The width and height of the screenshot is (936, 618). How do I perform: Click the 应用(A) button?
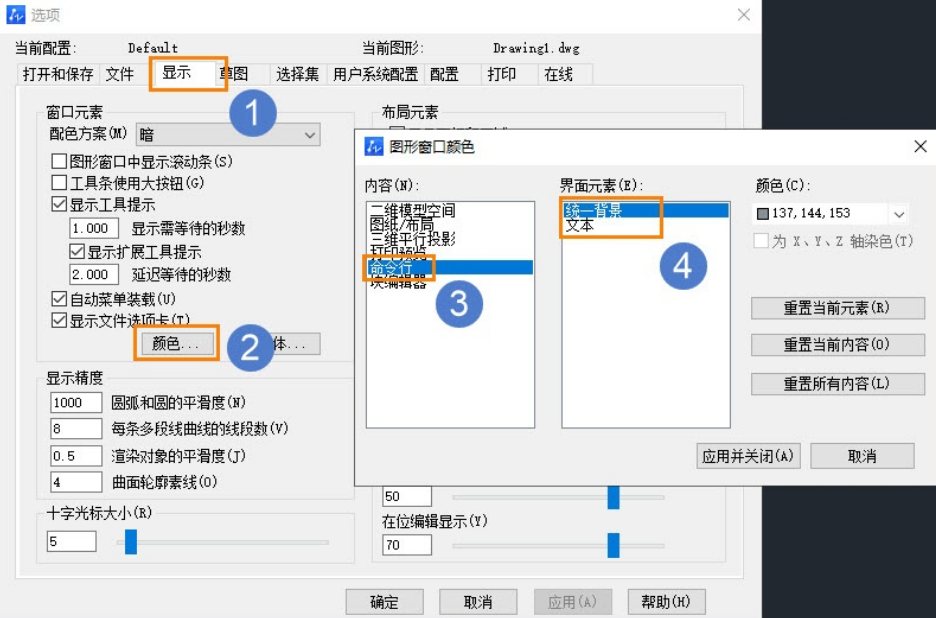(x=572, y=602)
